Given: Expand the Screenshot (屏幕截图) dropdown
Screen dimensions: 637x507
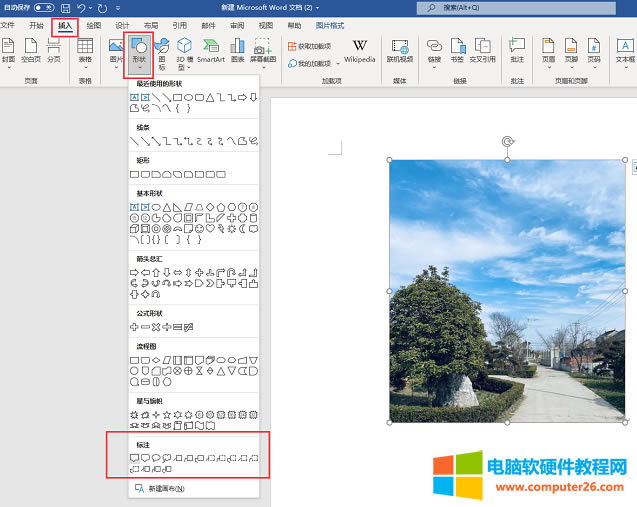Looking at the screenshot, I should 262,51.
